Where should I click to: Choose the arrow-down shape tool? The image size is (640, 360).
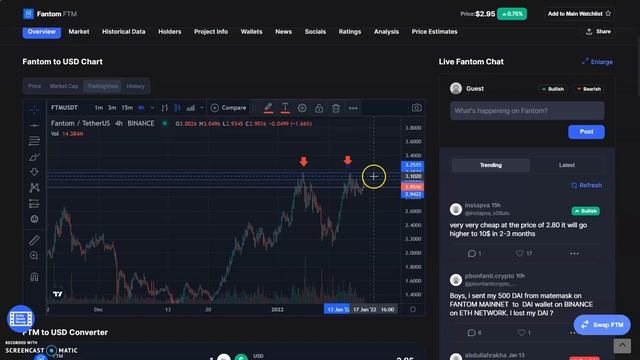pyautogui.click(x=34, y=172)
